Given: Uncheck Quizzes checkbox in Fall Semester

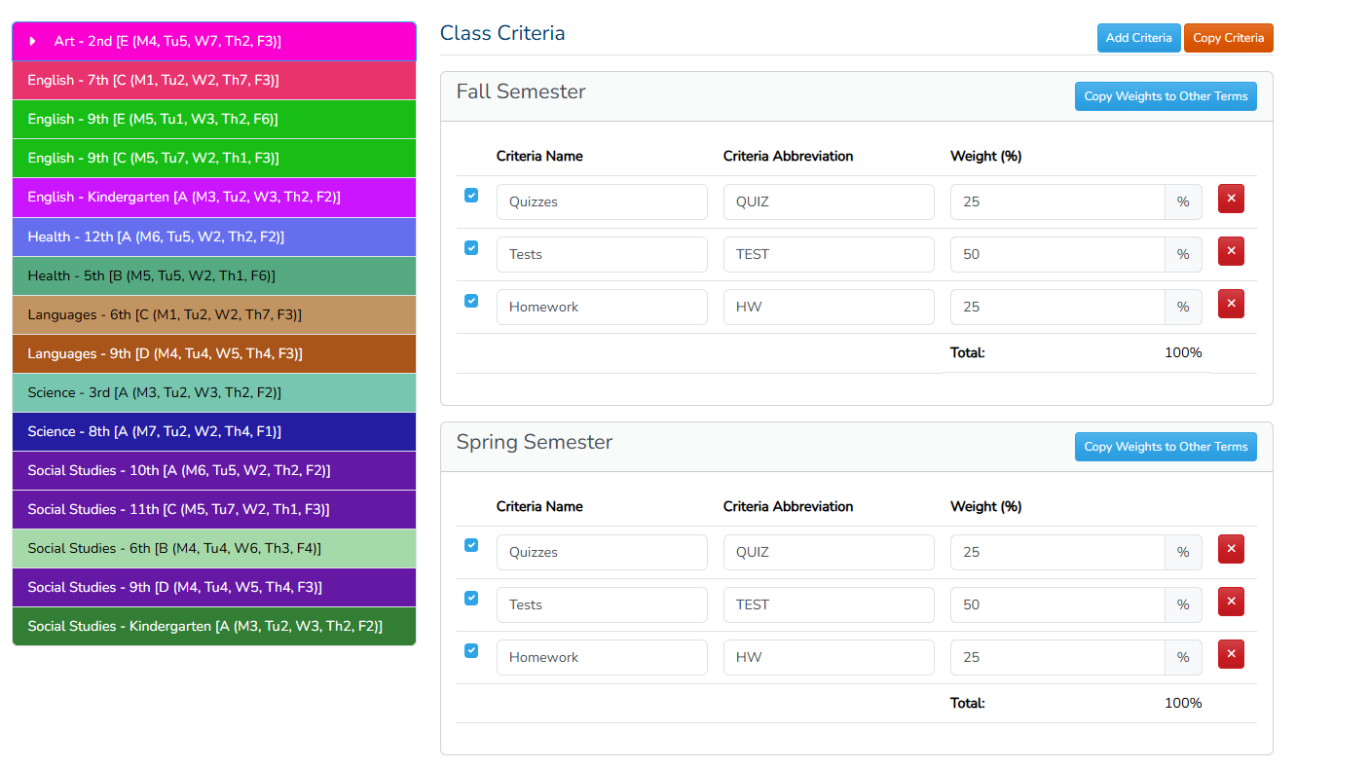Looking at the screenshot, I should (471, 196).
